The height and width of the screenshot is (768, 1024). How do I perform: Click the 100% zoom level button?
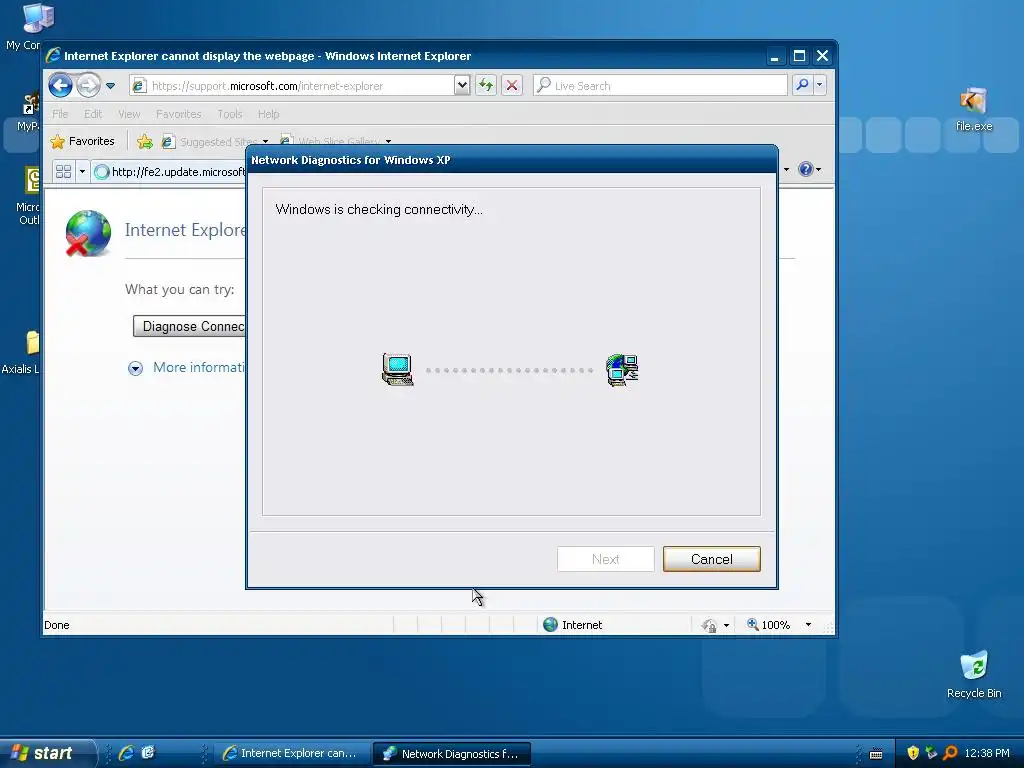click(769, 625)
